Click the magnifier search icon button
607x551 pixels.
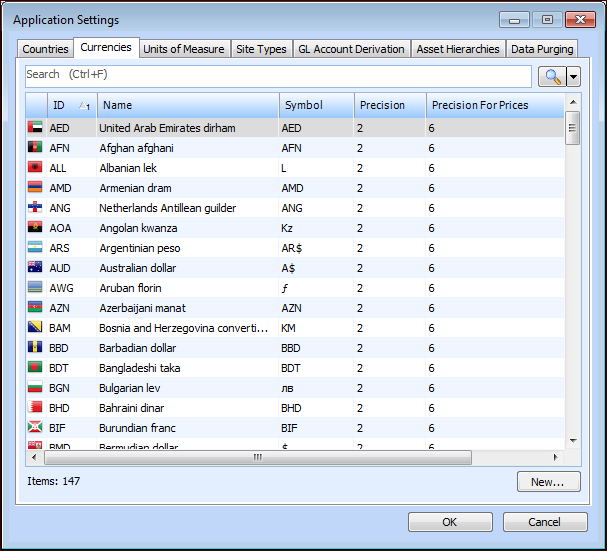pyautogui.click(x=551, y=76)
